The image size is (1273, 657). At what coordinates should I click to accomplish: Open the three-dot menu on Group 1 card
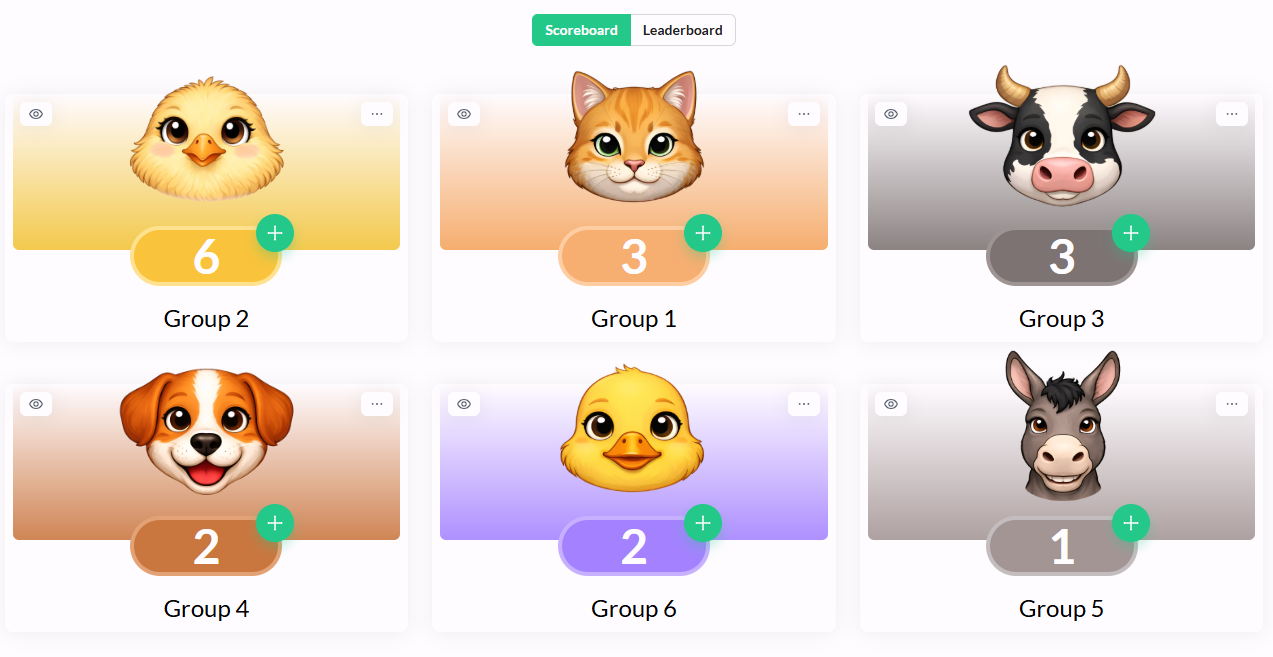pos(804,114)
